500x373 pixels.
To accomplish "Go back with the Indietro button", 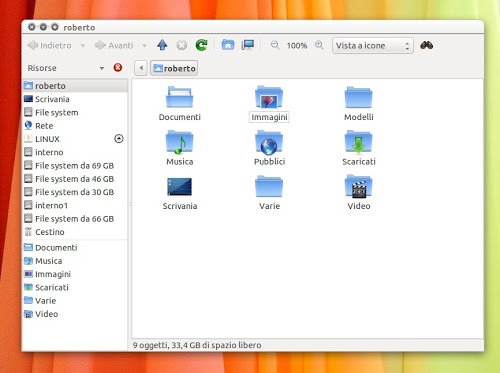I will pos(49,45).
